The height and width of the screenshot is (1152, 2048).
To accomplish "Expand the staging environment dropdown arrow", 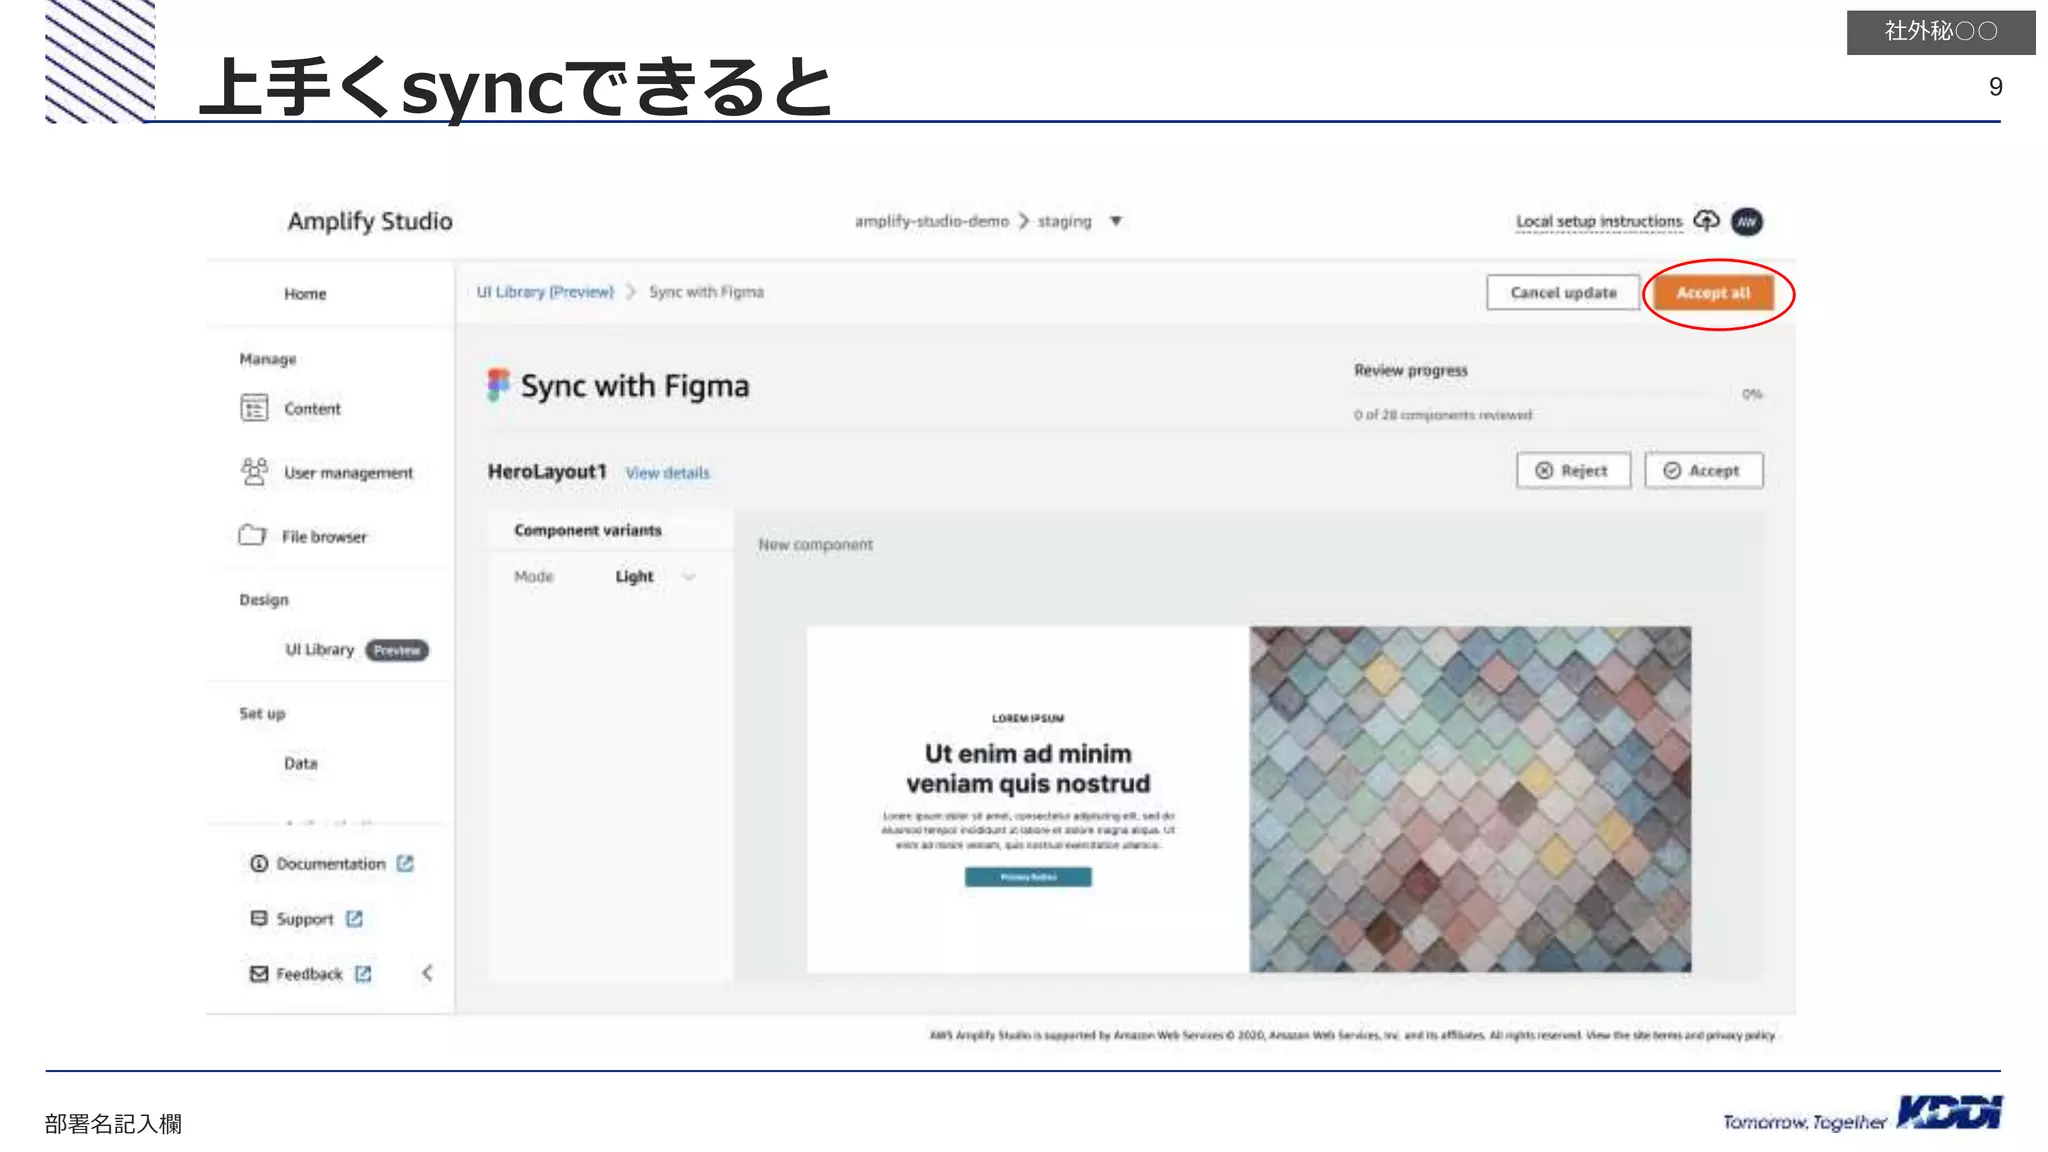I will [1116, 221].
